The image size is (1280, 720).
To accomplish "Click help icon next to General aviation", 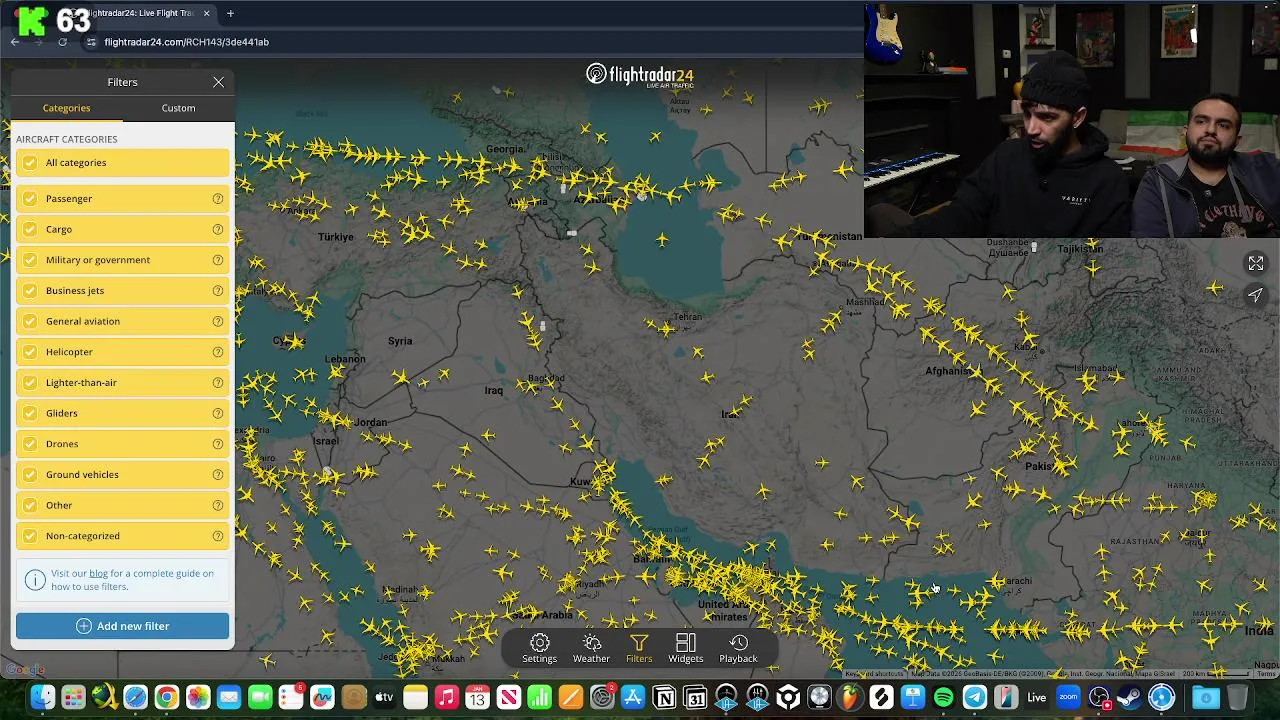I will pyautogui.click(x=217, y=321).
